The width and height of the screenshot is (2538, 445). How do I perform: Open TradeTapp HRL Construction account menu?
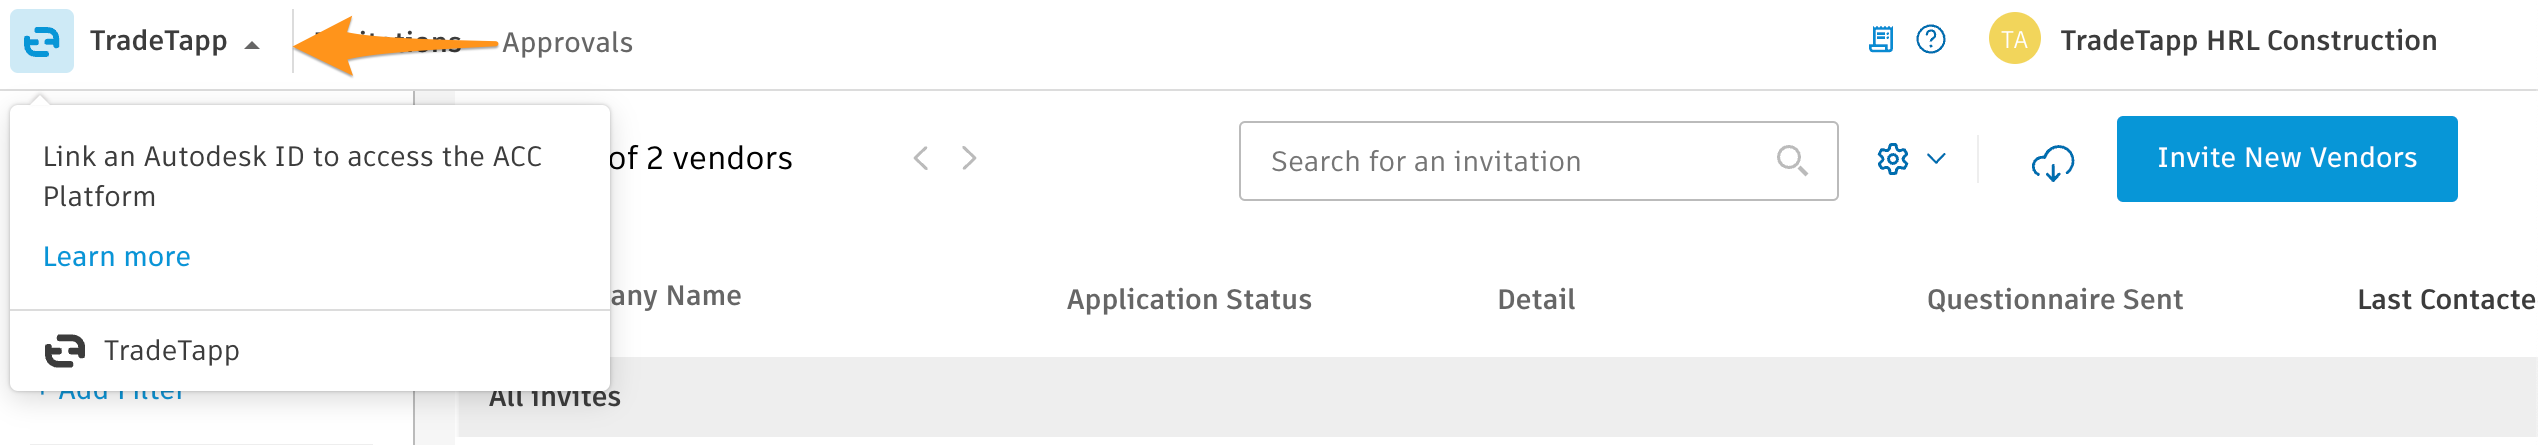[x=2248, y=40]
